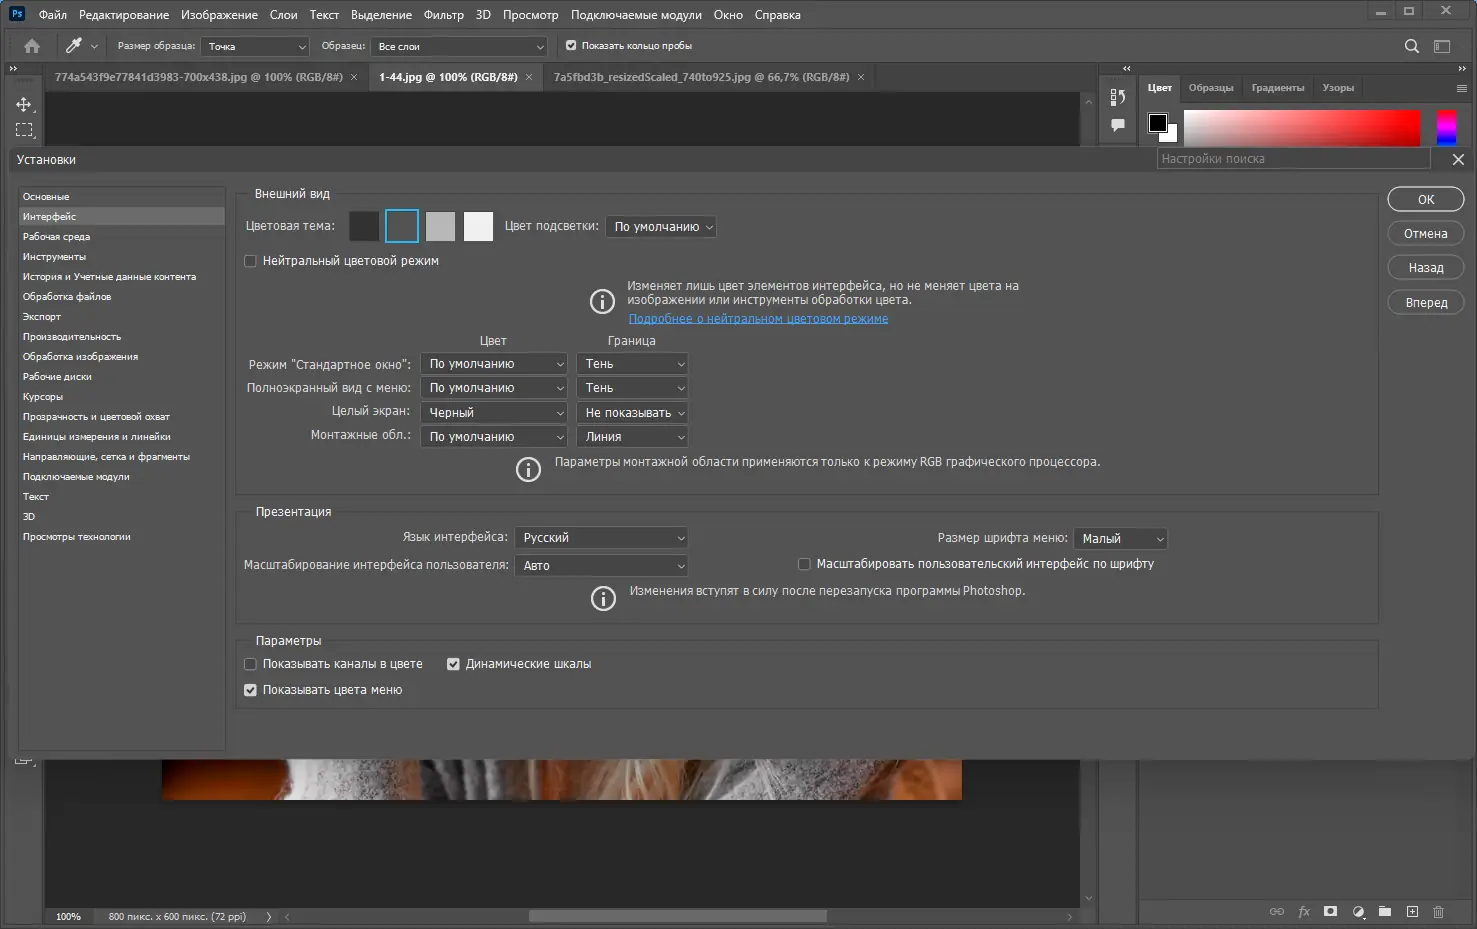Click the search magnifier icon

pos(1411,46)
